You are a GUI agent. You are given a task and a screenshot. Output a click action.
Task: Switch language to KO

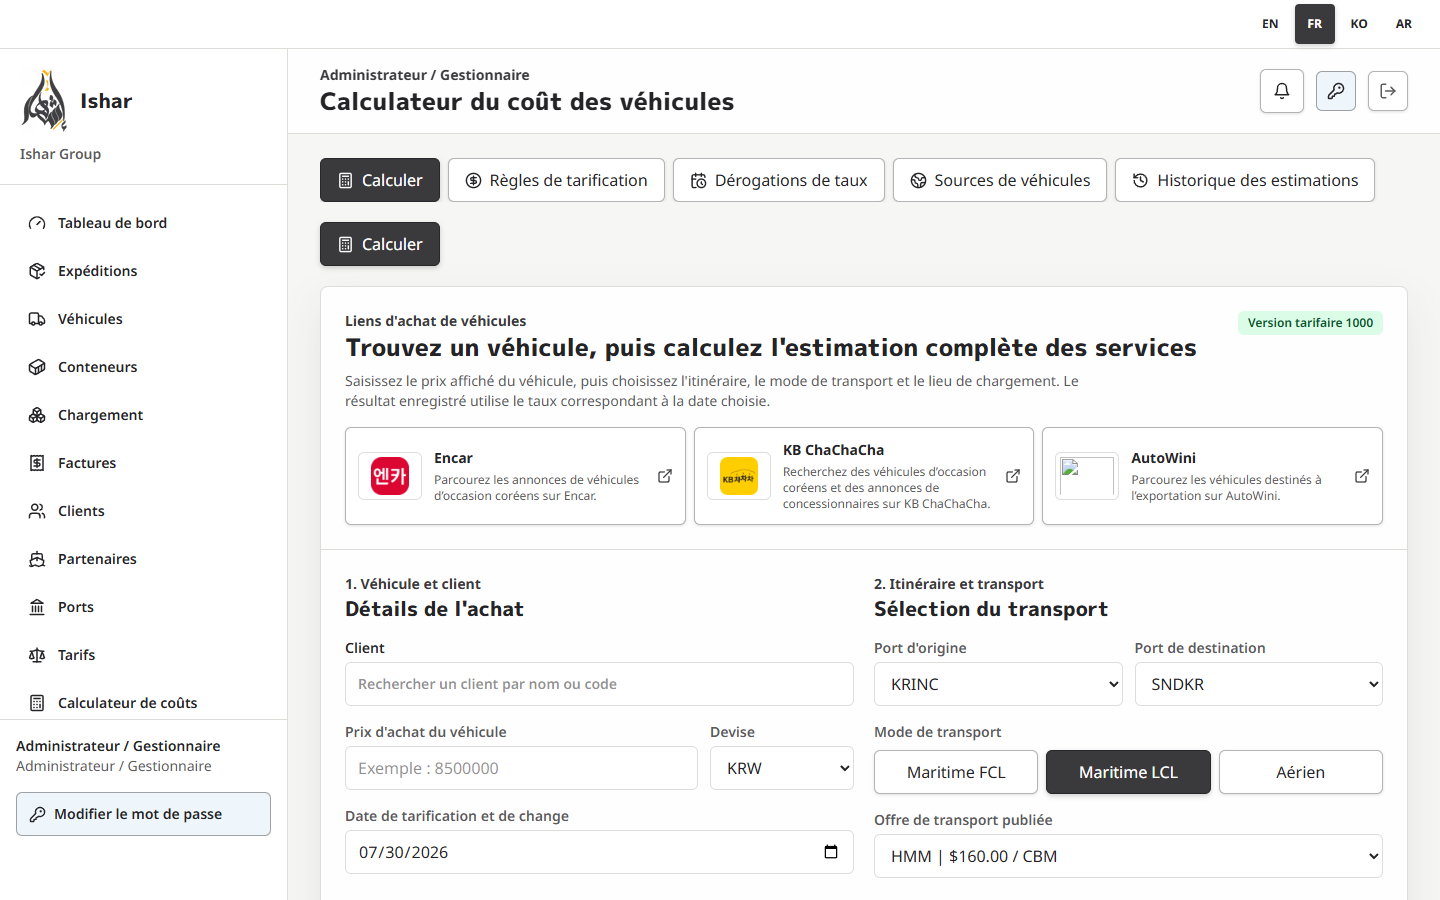pyautogui.click(x=1359, y=24)
